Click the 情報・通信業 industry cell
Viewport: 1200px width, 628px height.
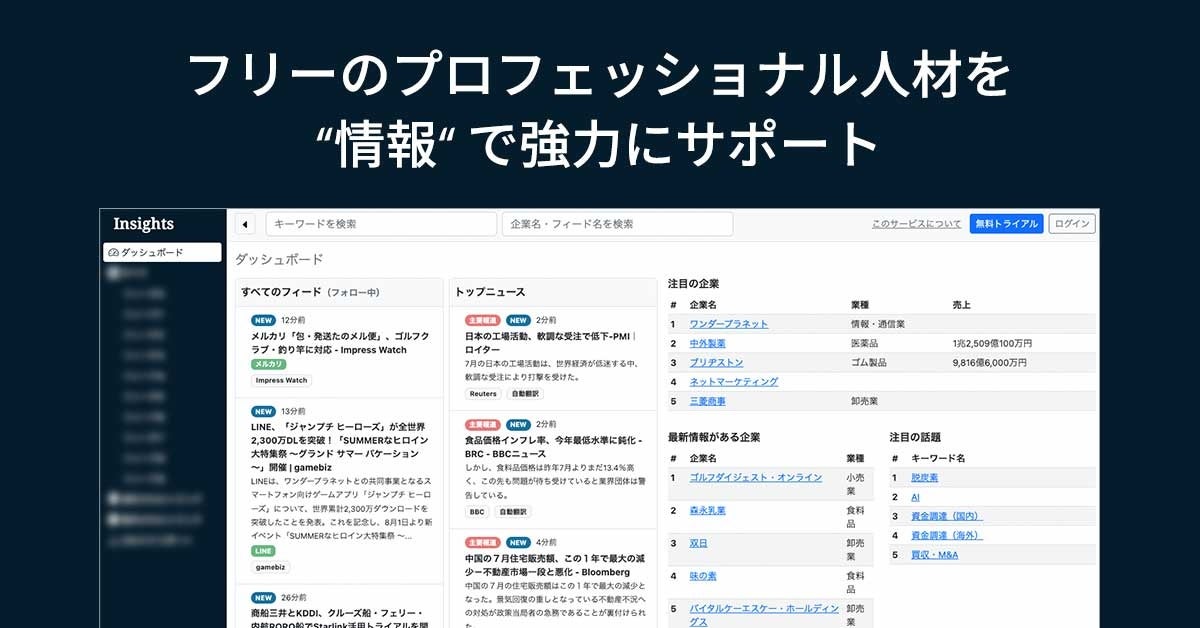click(x=878, y=324)
